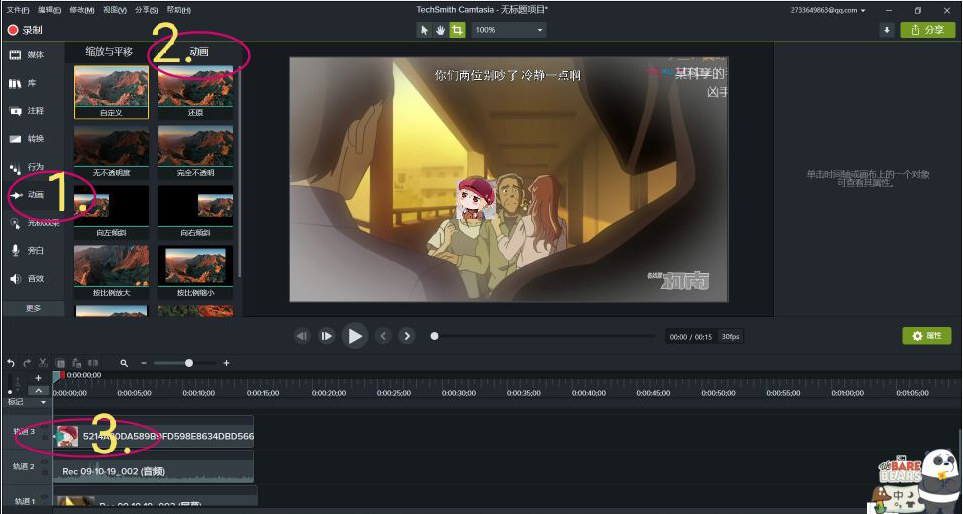Image resolution: width=963 pixels, height=514 pixels.
Task: Toggle visibility eye on 轨道 2
Action: pos(44,461)
